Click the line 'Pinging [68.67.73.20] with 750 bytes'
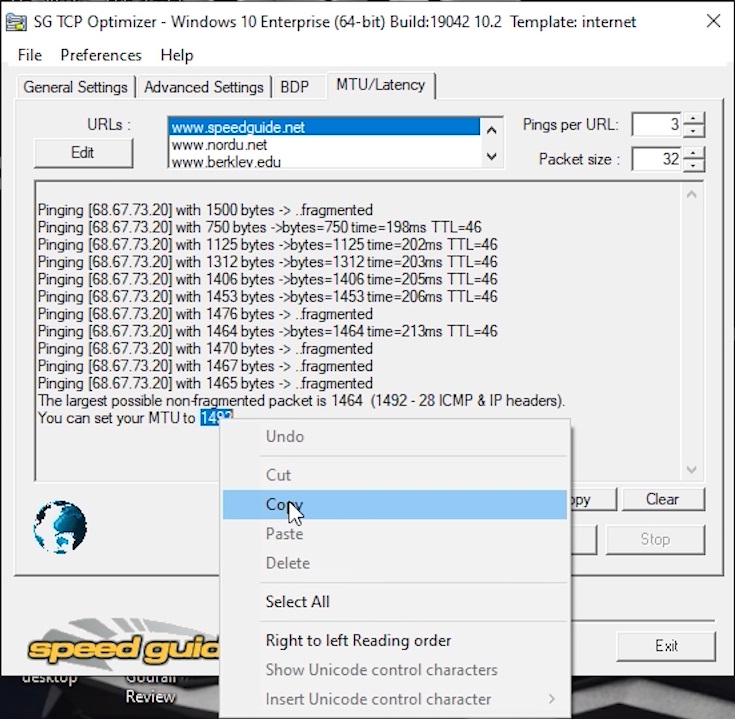 coord(259,227)
